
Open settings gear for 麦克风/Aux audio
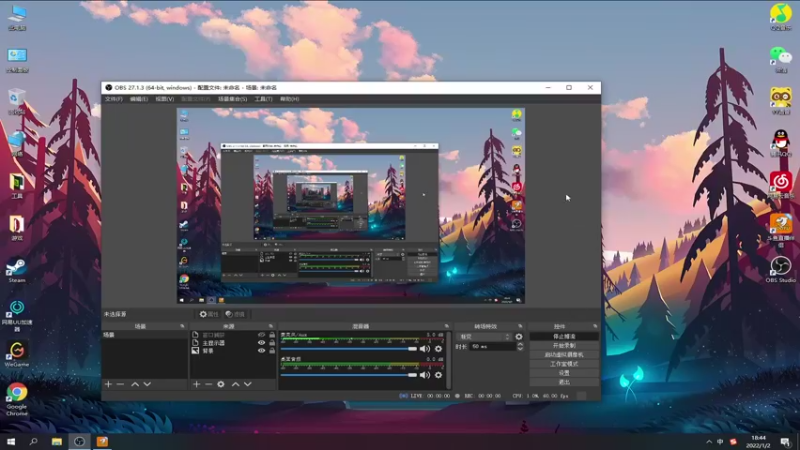[x=438, y=349]
